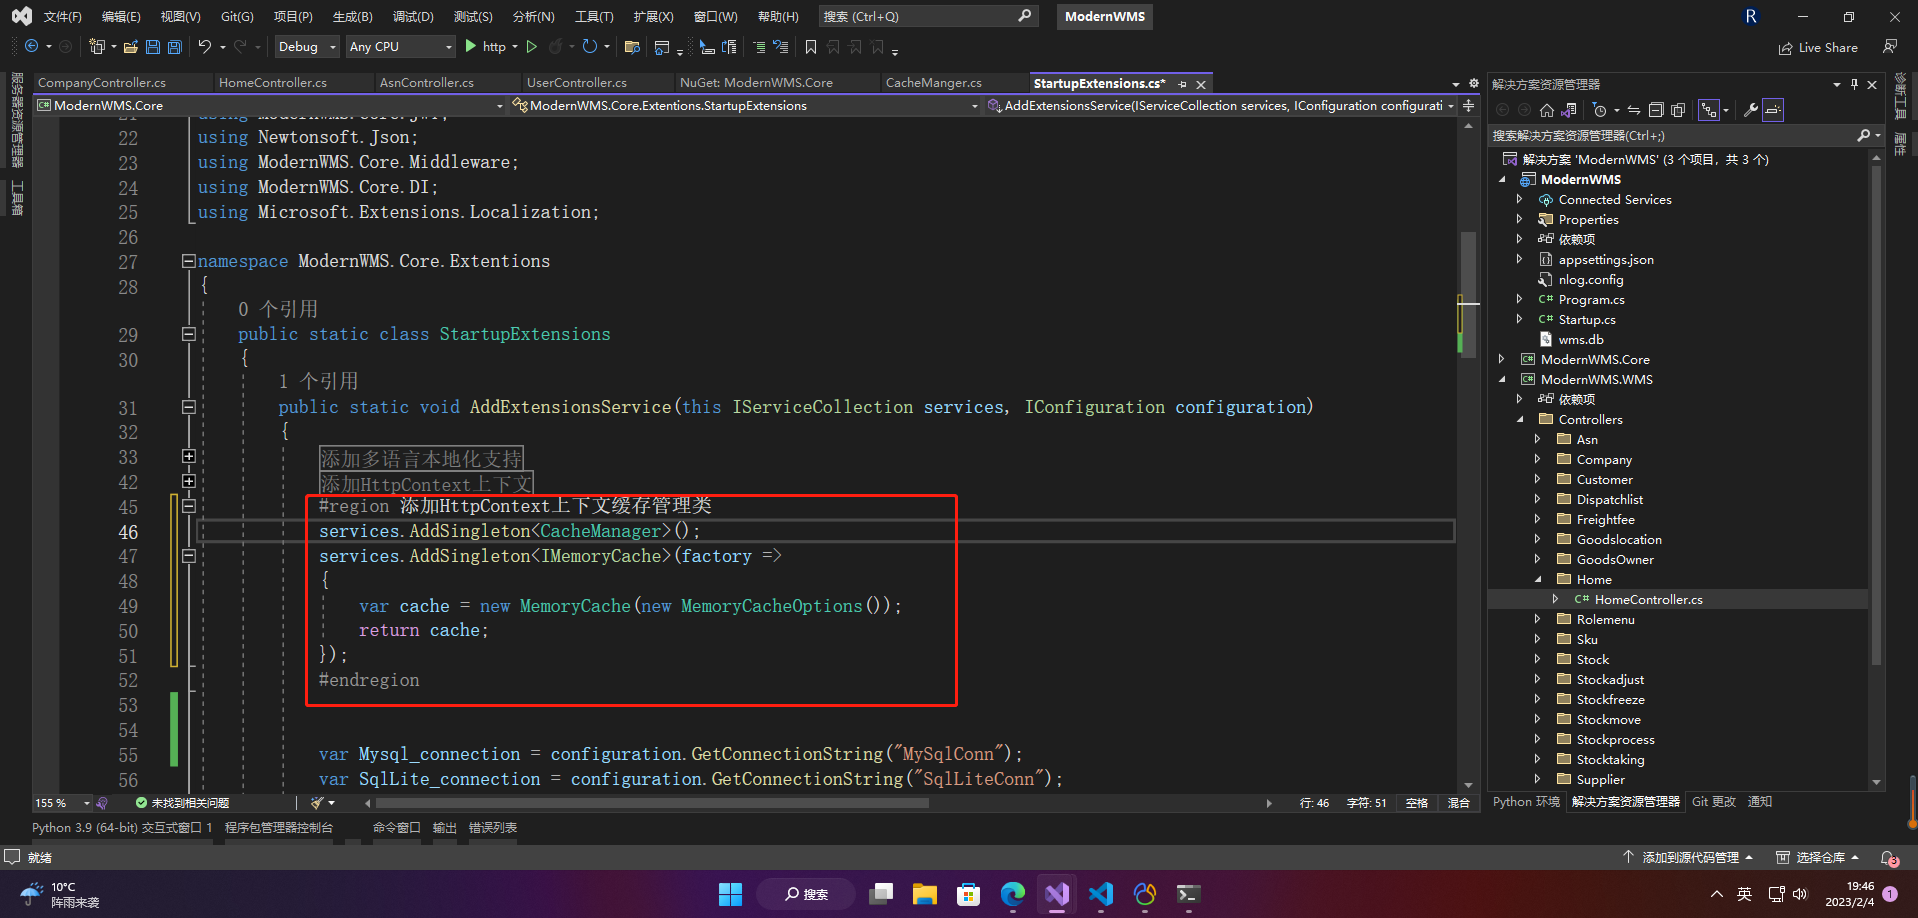Click 添加到源代码管理 in status bar
This screenshot has width=1918, height=918.
click(1688, 857)
